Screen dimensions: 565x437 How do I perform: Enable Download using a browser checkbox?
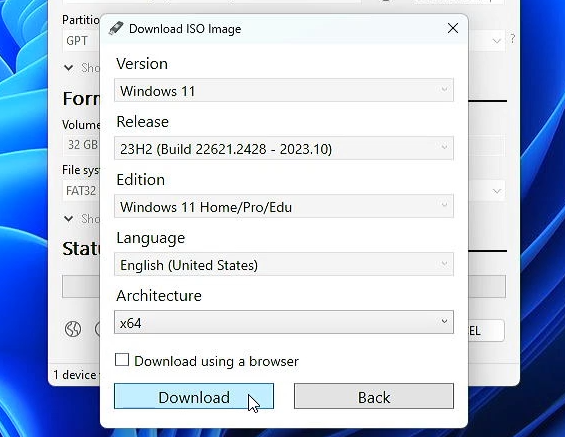122,360
